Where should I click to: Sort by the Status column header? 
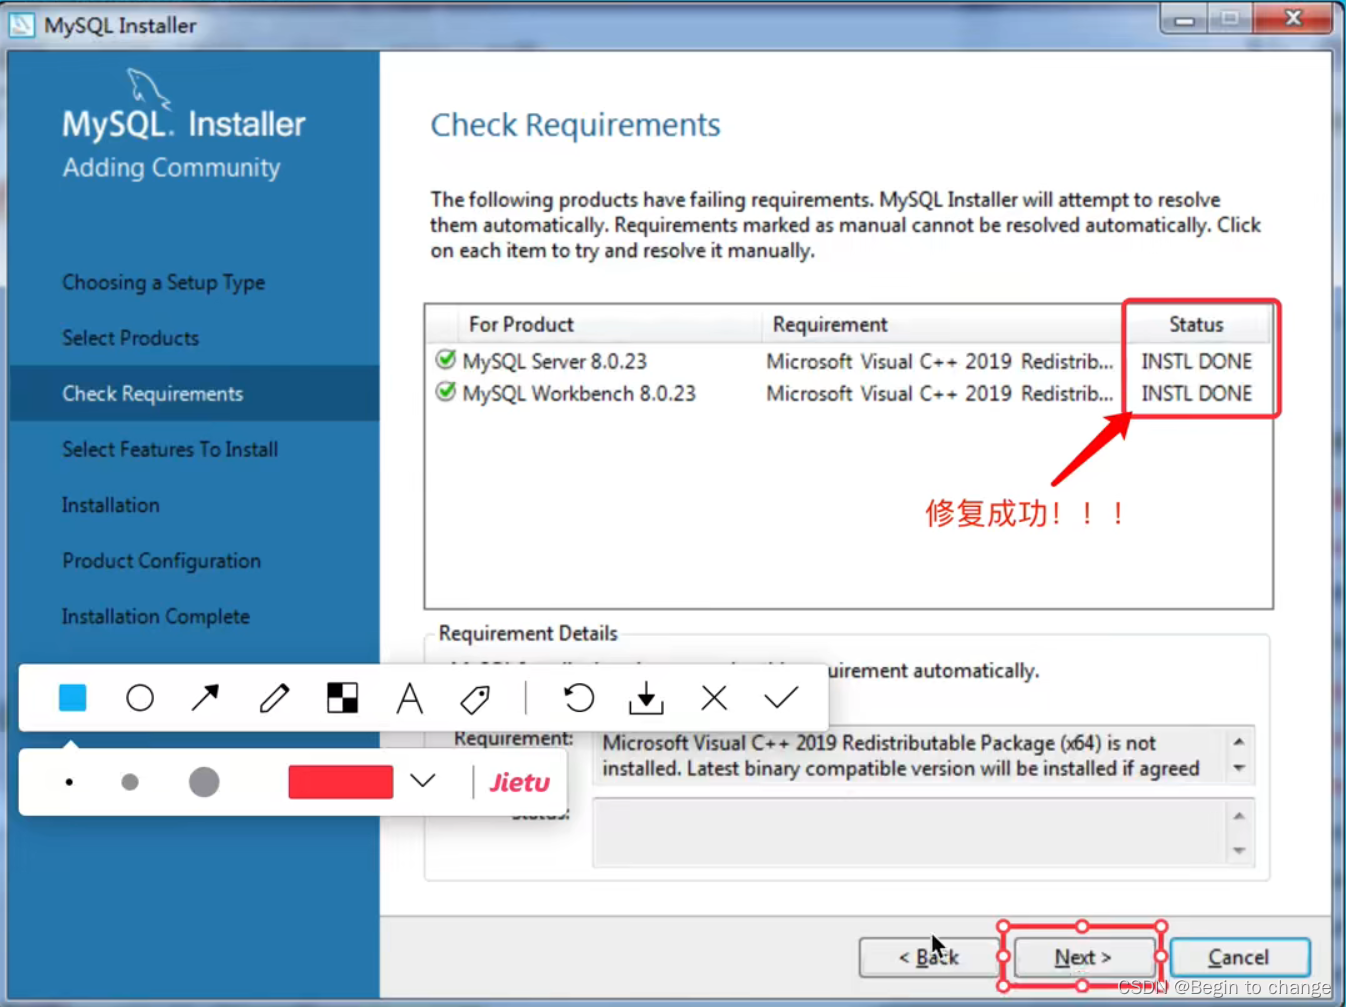tap(1196, 324)
